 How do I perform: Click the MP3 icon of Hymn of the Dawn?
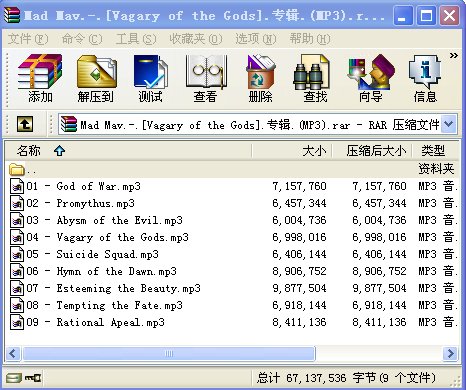coord(17,271)
